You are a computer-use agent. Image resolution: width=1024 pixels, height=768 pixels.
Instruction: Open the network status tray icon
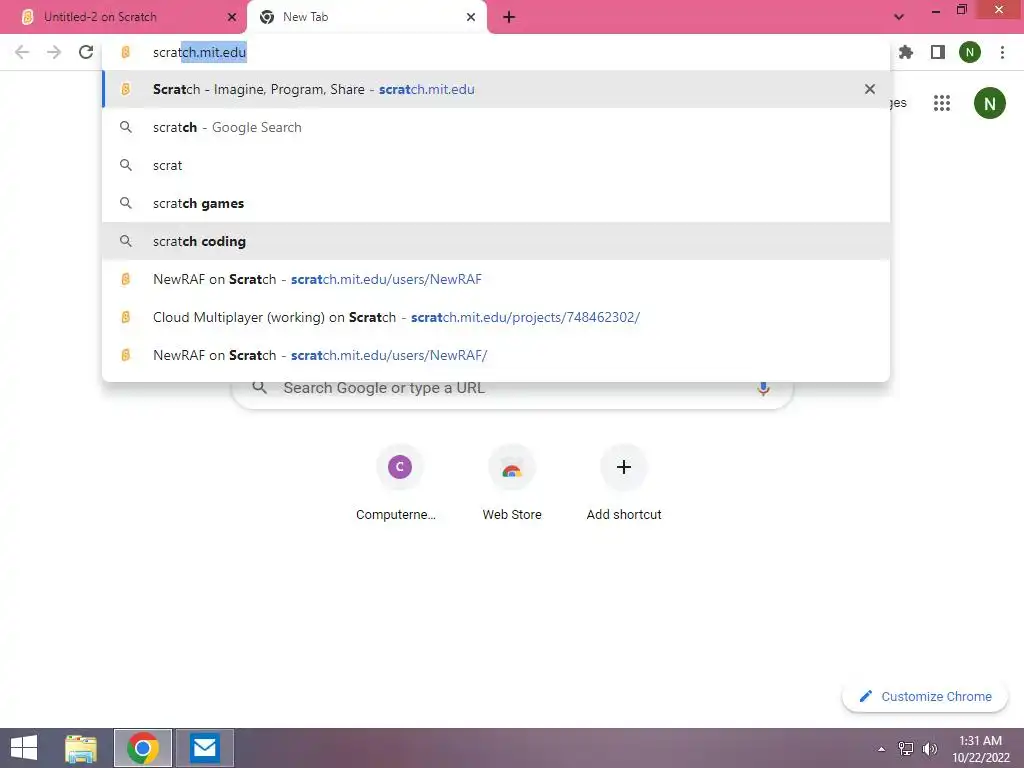point(906,748)
